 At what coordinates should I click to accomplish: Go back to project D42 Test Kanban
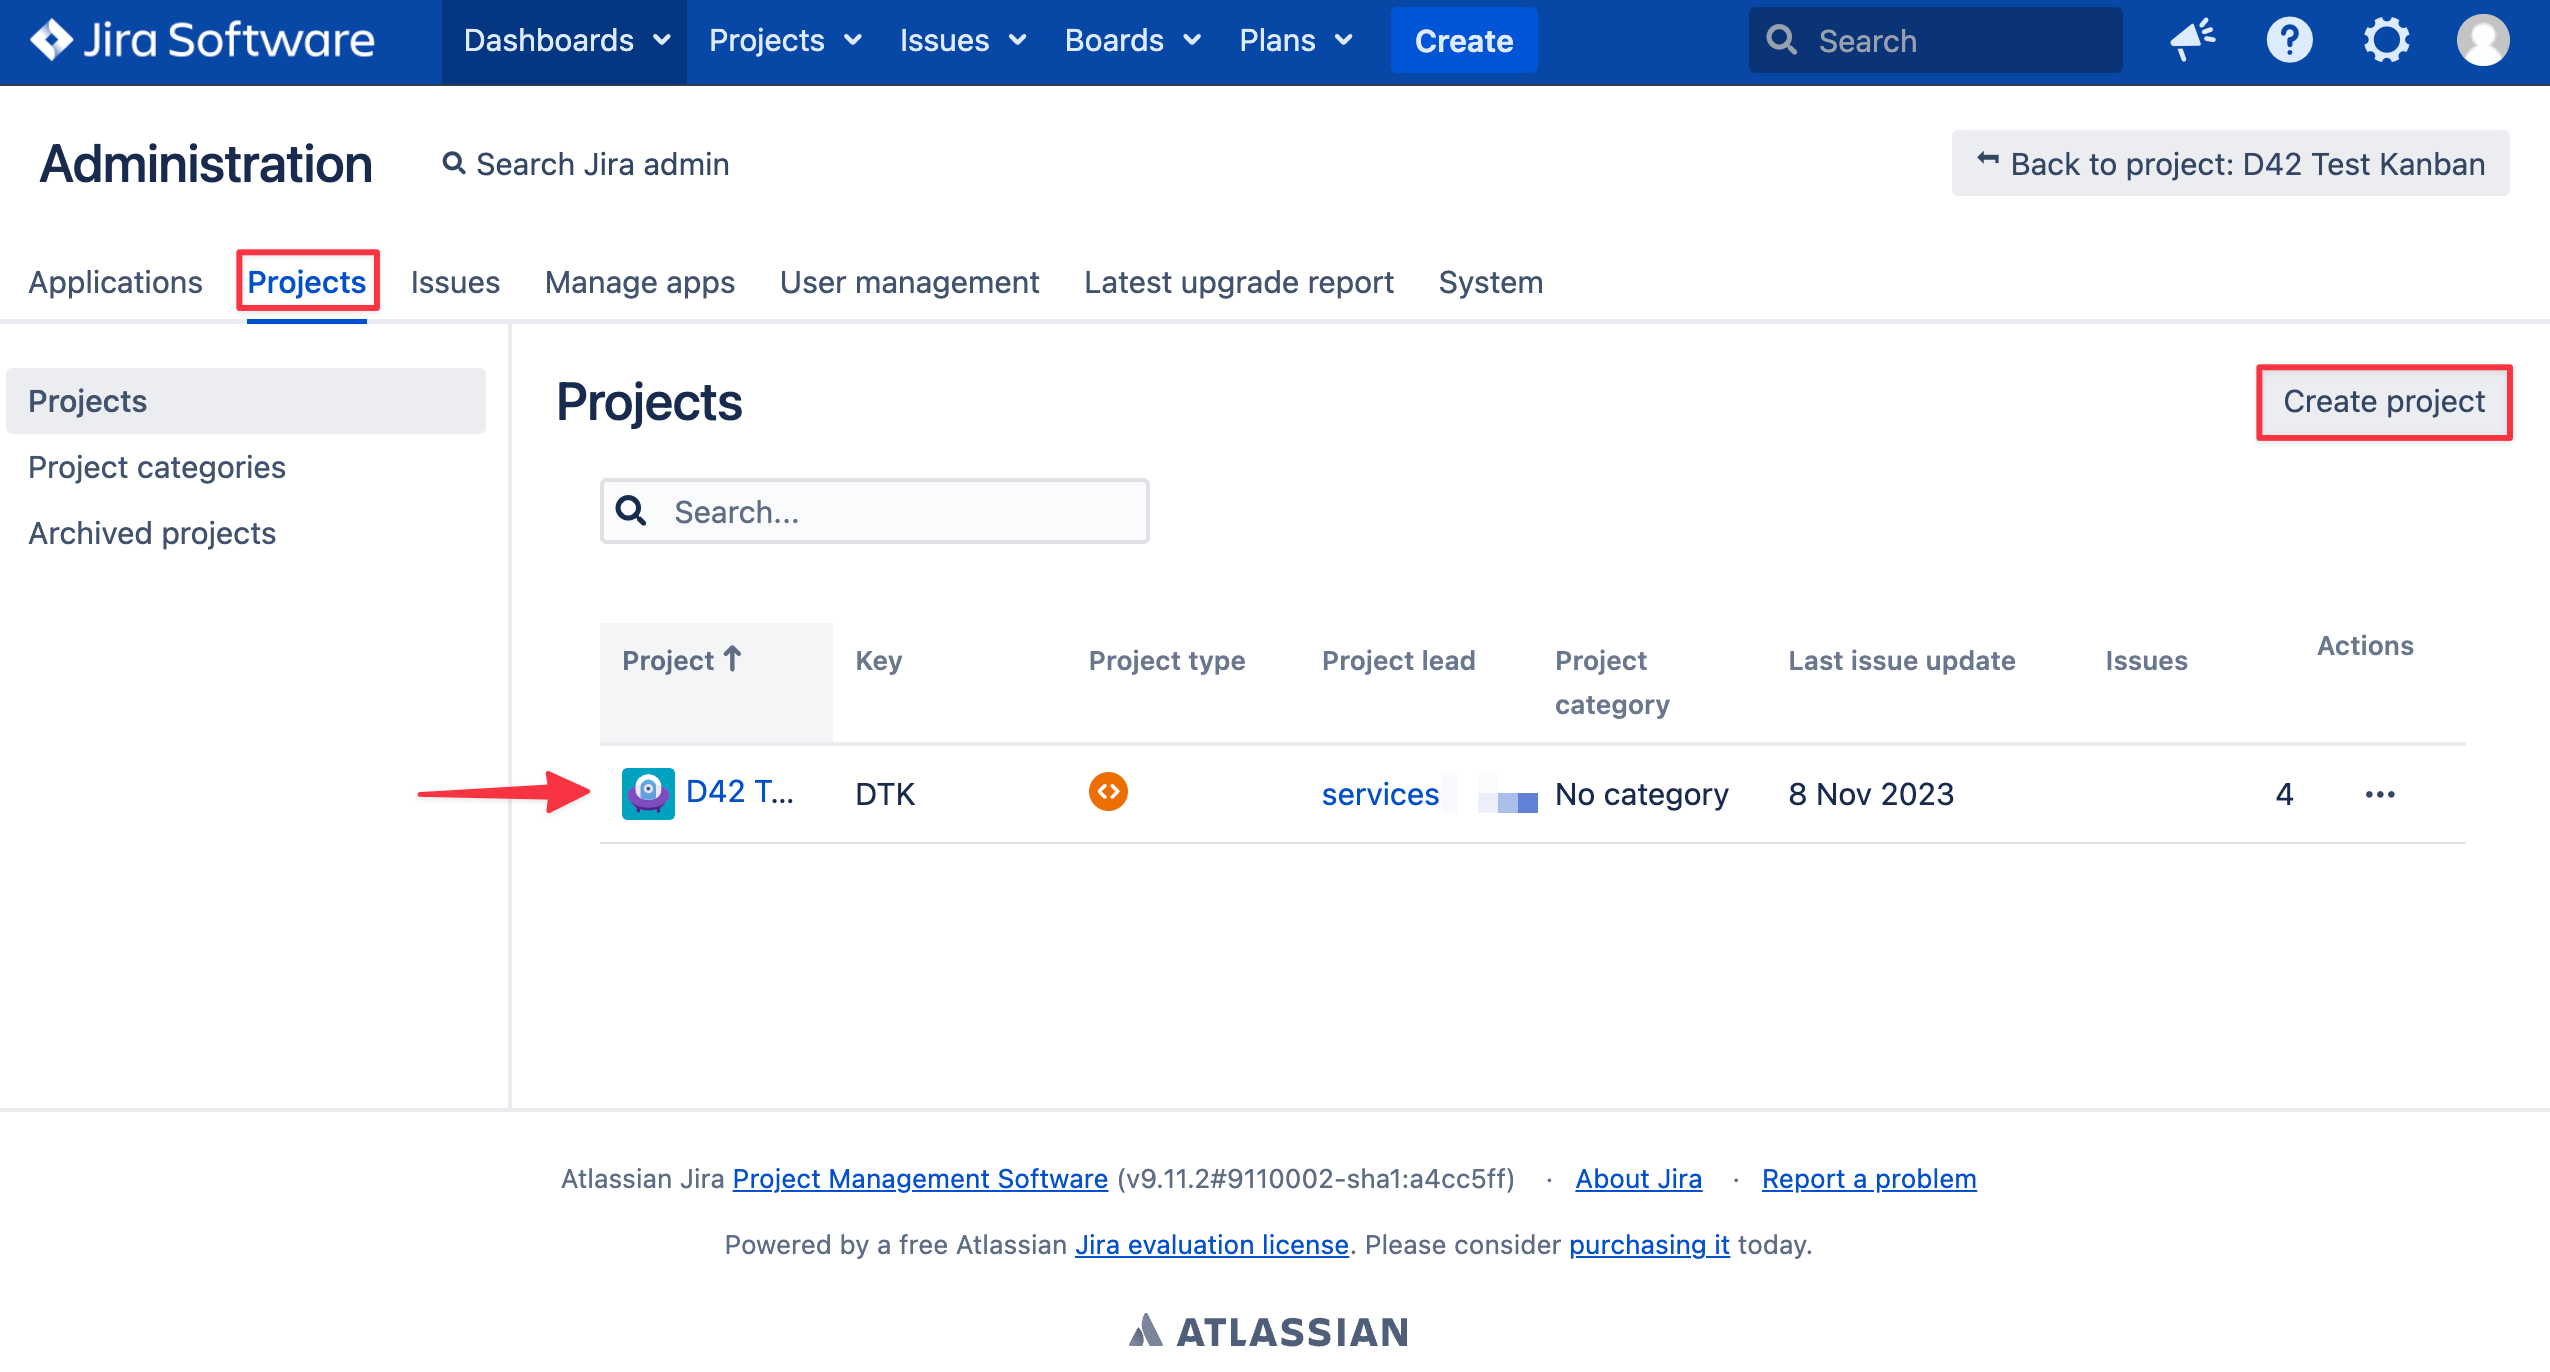tap(2230, 164)
